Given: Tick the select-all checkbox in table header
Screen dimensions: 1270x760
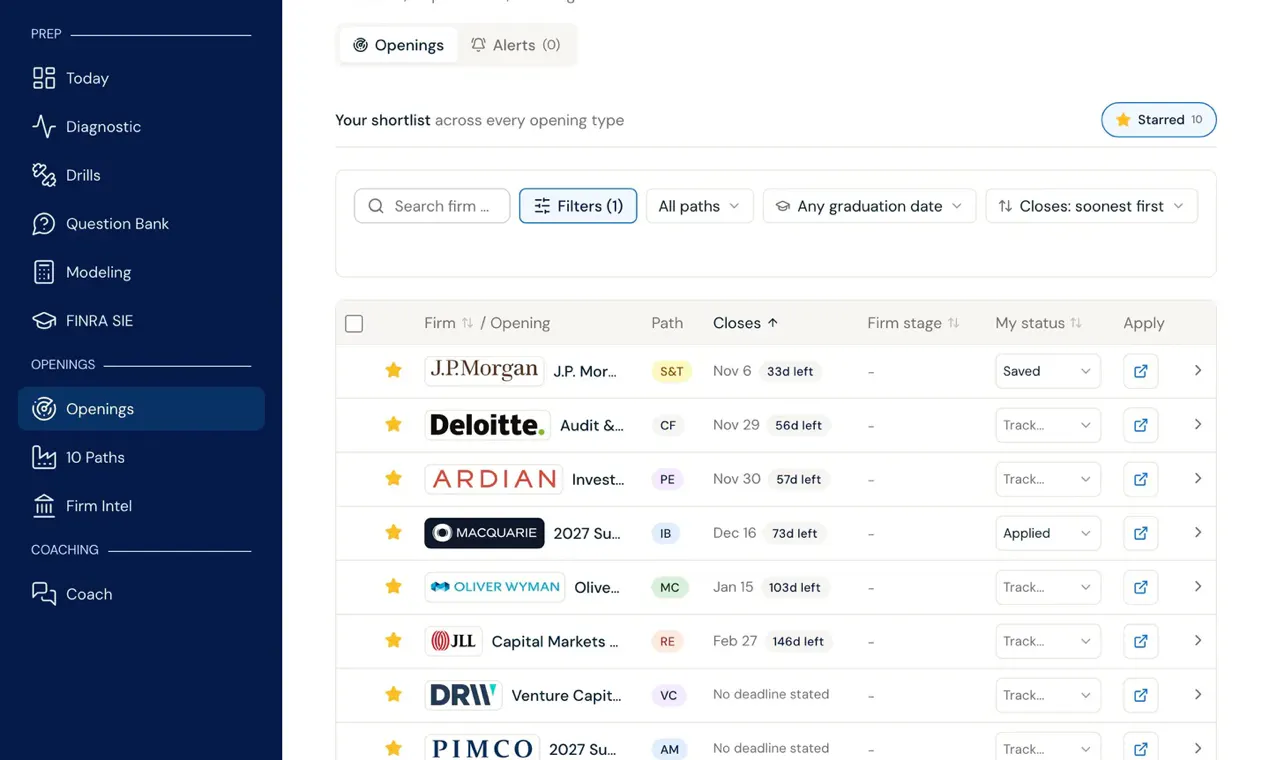Looking at the screenshot, I should [x=354, y=323].
